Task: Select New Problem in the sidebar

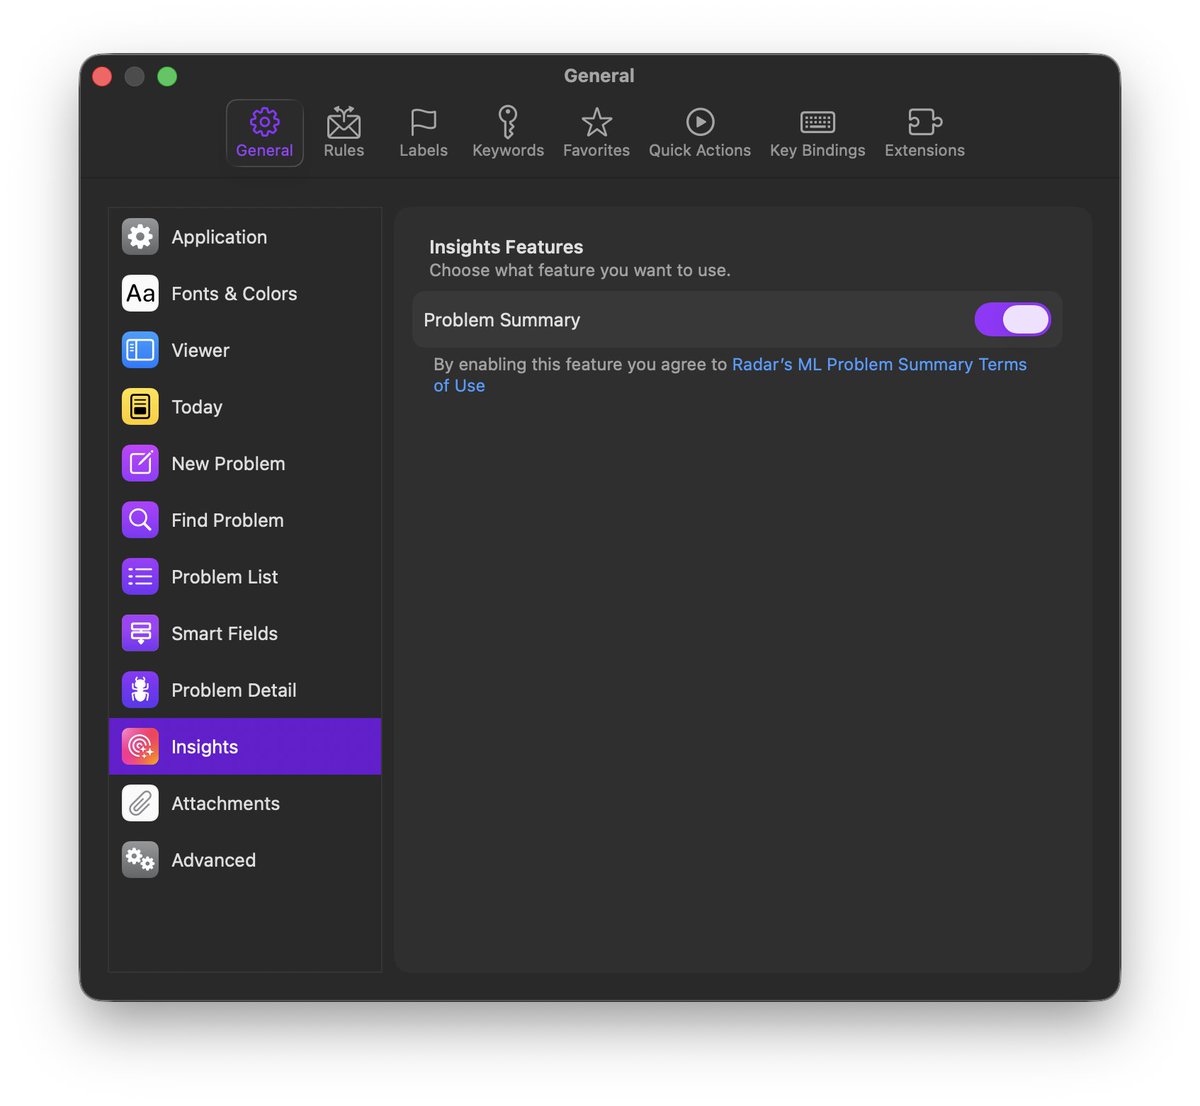Action: pyautogui.click(x=245, y=464)
